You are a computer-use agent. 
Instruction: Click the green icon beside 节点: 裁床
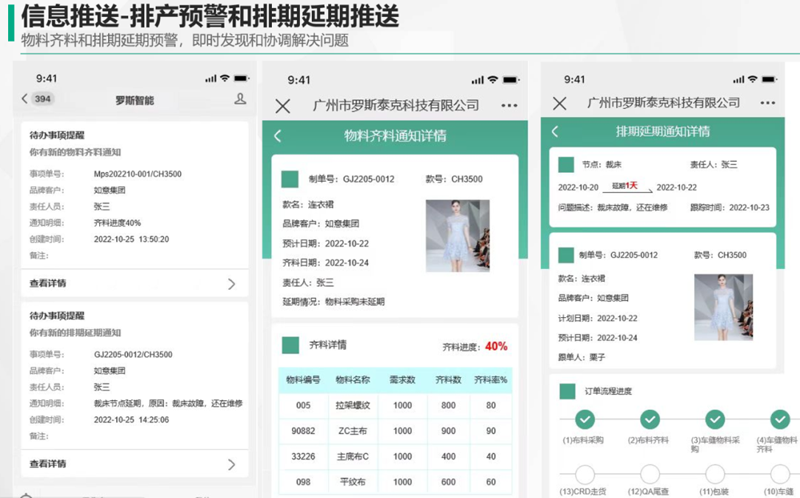coord(564,164)
